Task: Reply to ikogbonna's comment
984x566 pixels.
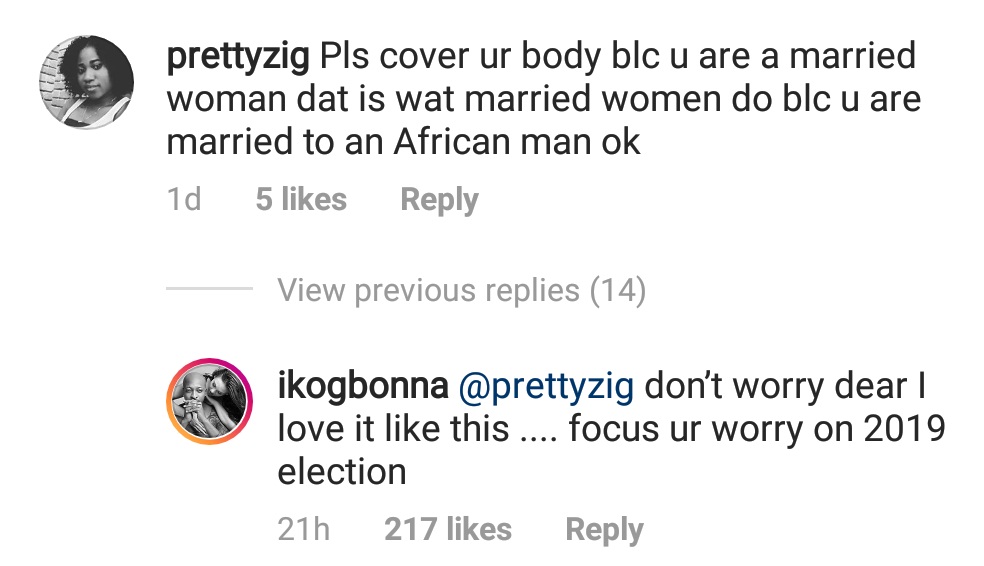Action: click(603, 529)
